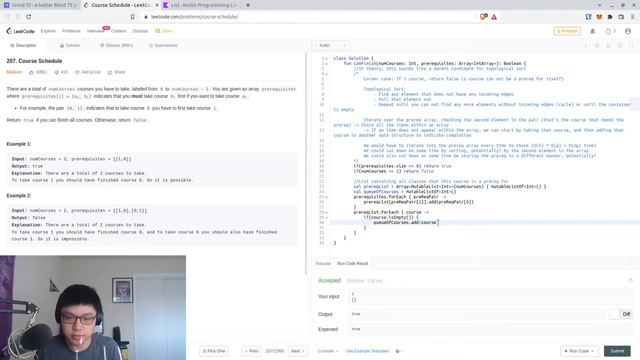Click the Add to List heart button
This screenshot has height=360, width=640.
pyautogui.click(x=88, y=72)
